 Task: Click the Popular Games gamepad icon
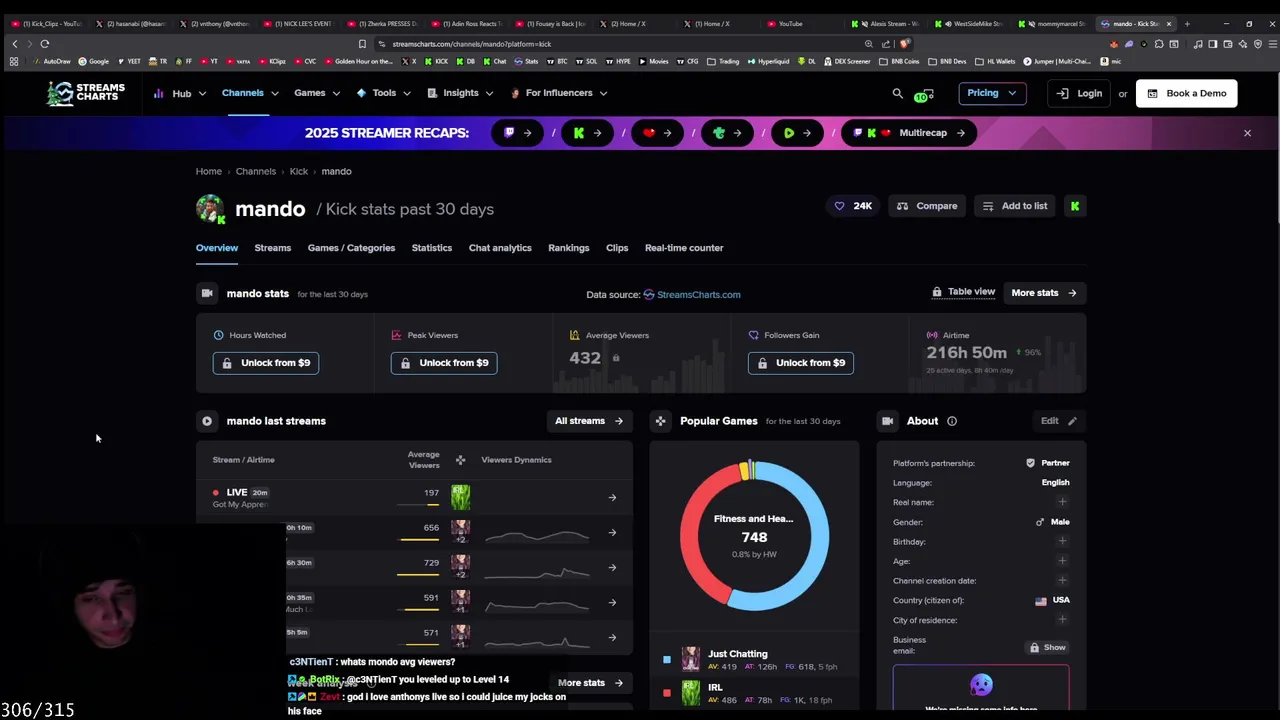[x=660, y=421]
